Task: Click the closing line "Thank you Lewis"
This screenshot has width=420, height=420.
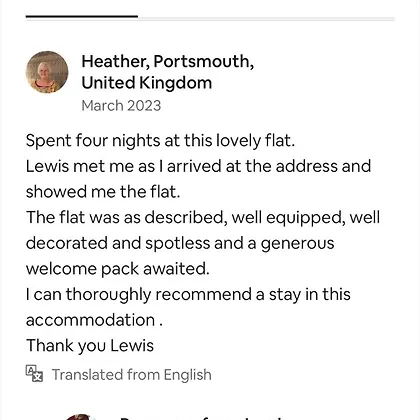Action: (x=90, y=346)
